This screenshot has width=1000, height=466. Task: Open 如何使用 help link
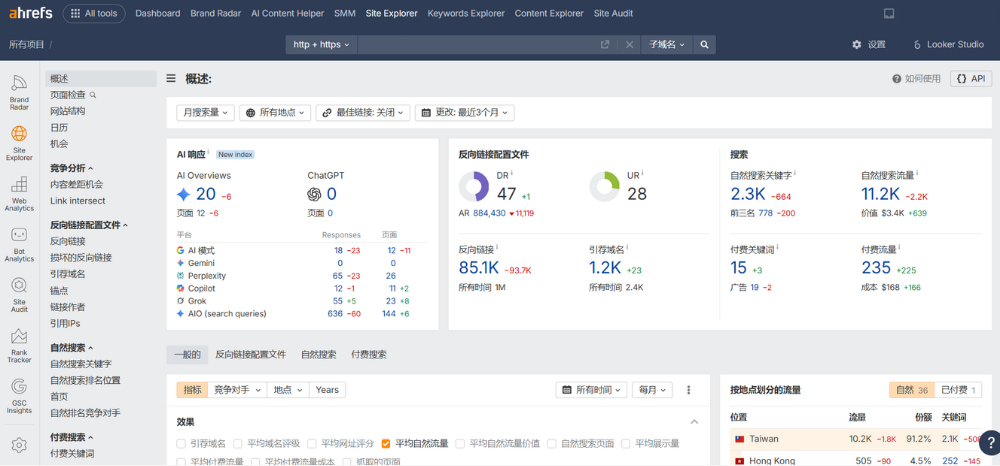[x=916, y=78]
